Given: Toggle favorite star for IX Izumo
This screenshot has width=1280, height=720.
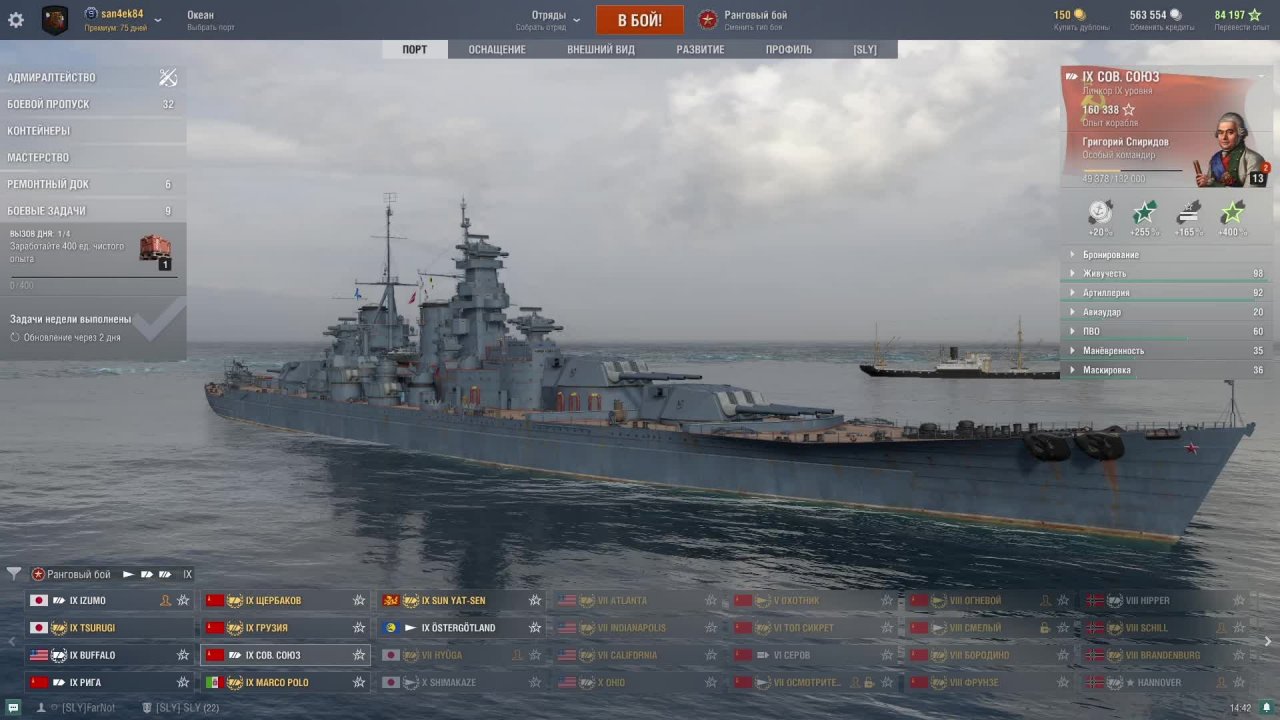Looking at the screenshot, I should point(183,601).
